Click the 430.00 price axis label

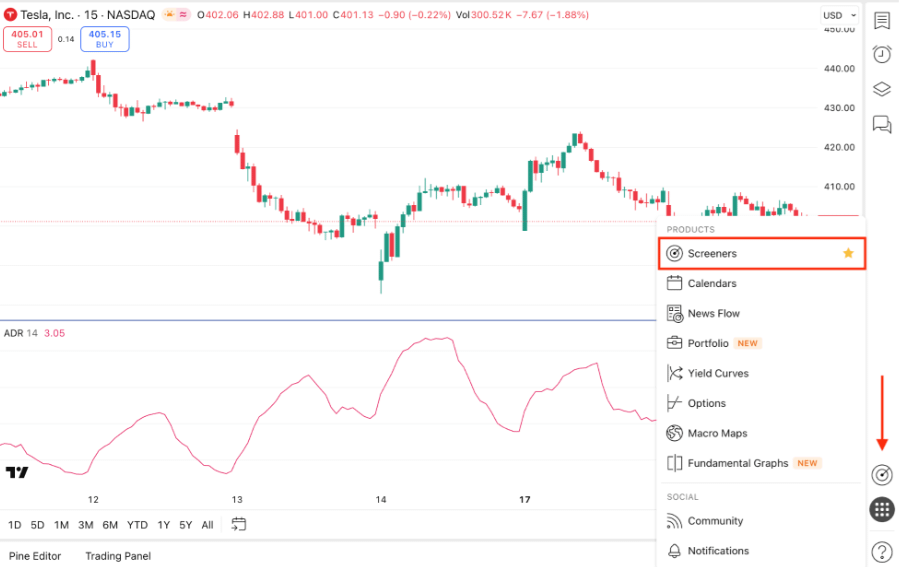(839, 107)
